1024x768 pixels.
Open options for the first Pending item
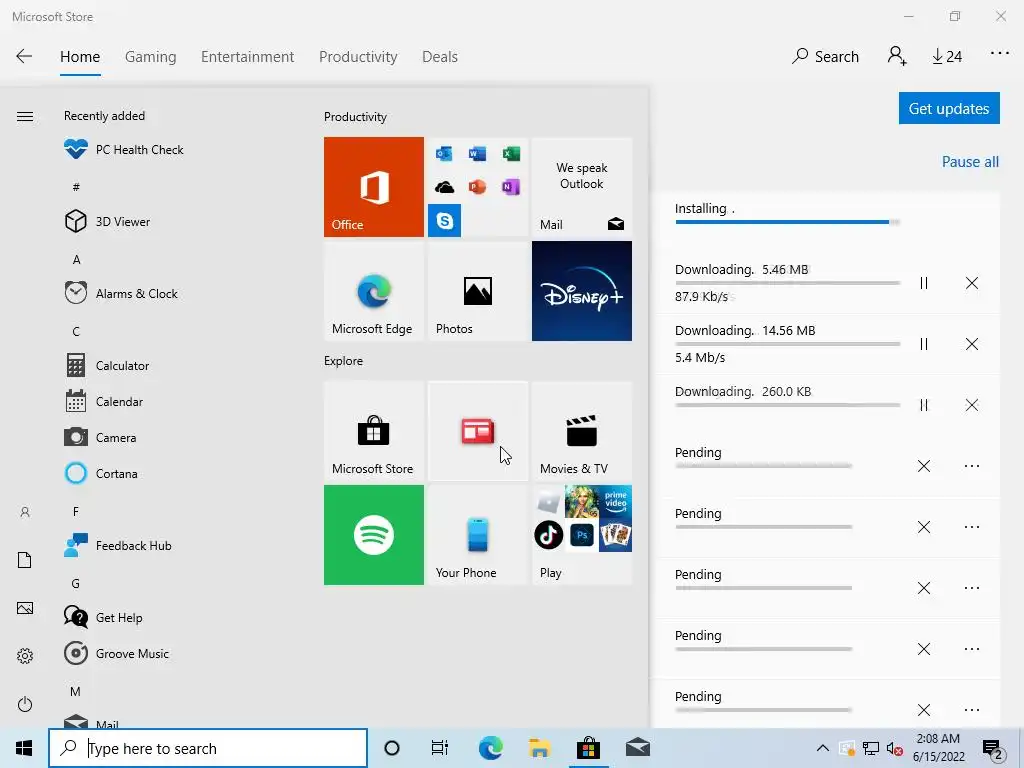pos(972,466)
